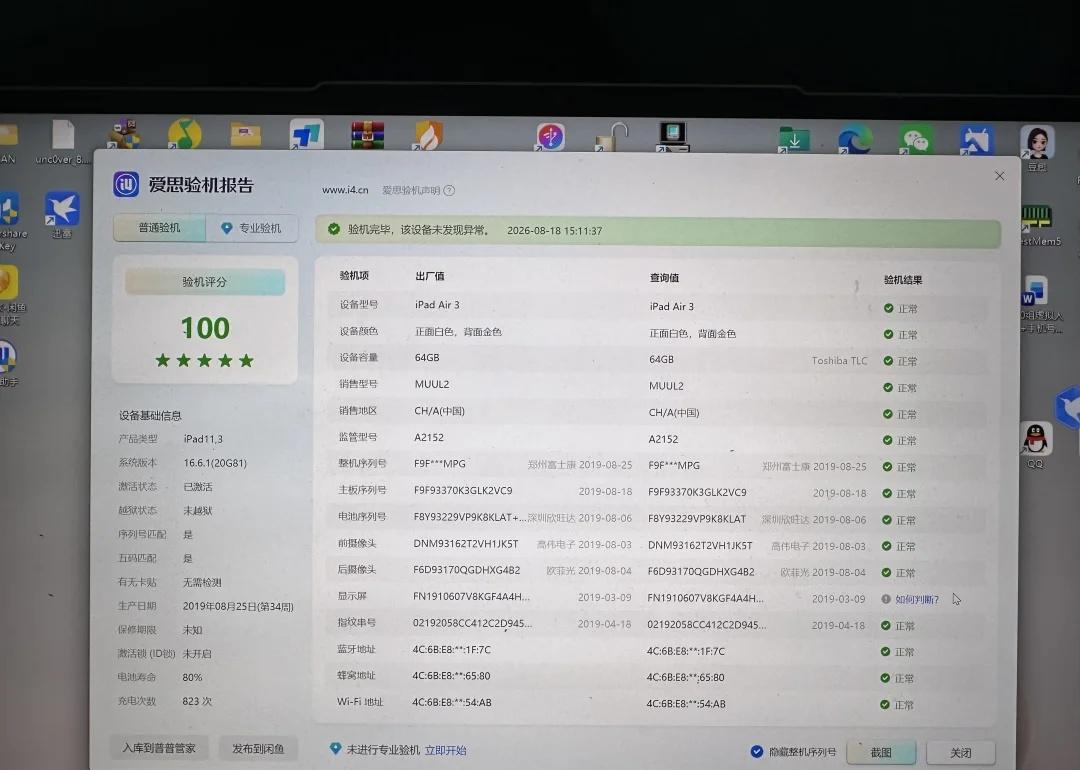The image size is (1080, 770).
Task: Click factory value MUUL2 in 销售型号 row
Action: pyautogui.click(x=432, y=384)
